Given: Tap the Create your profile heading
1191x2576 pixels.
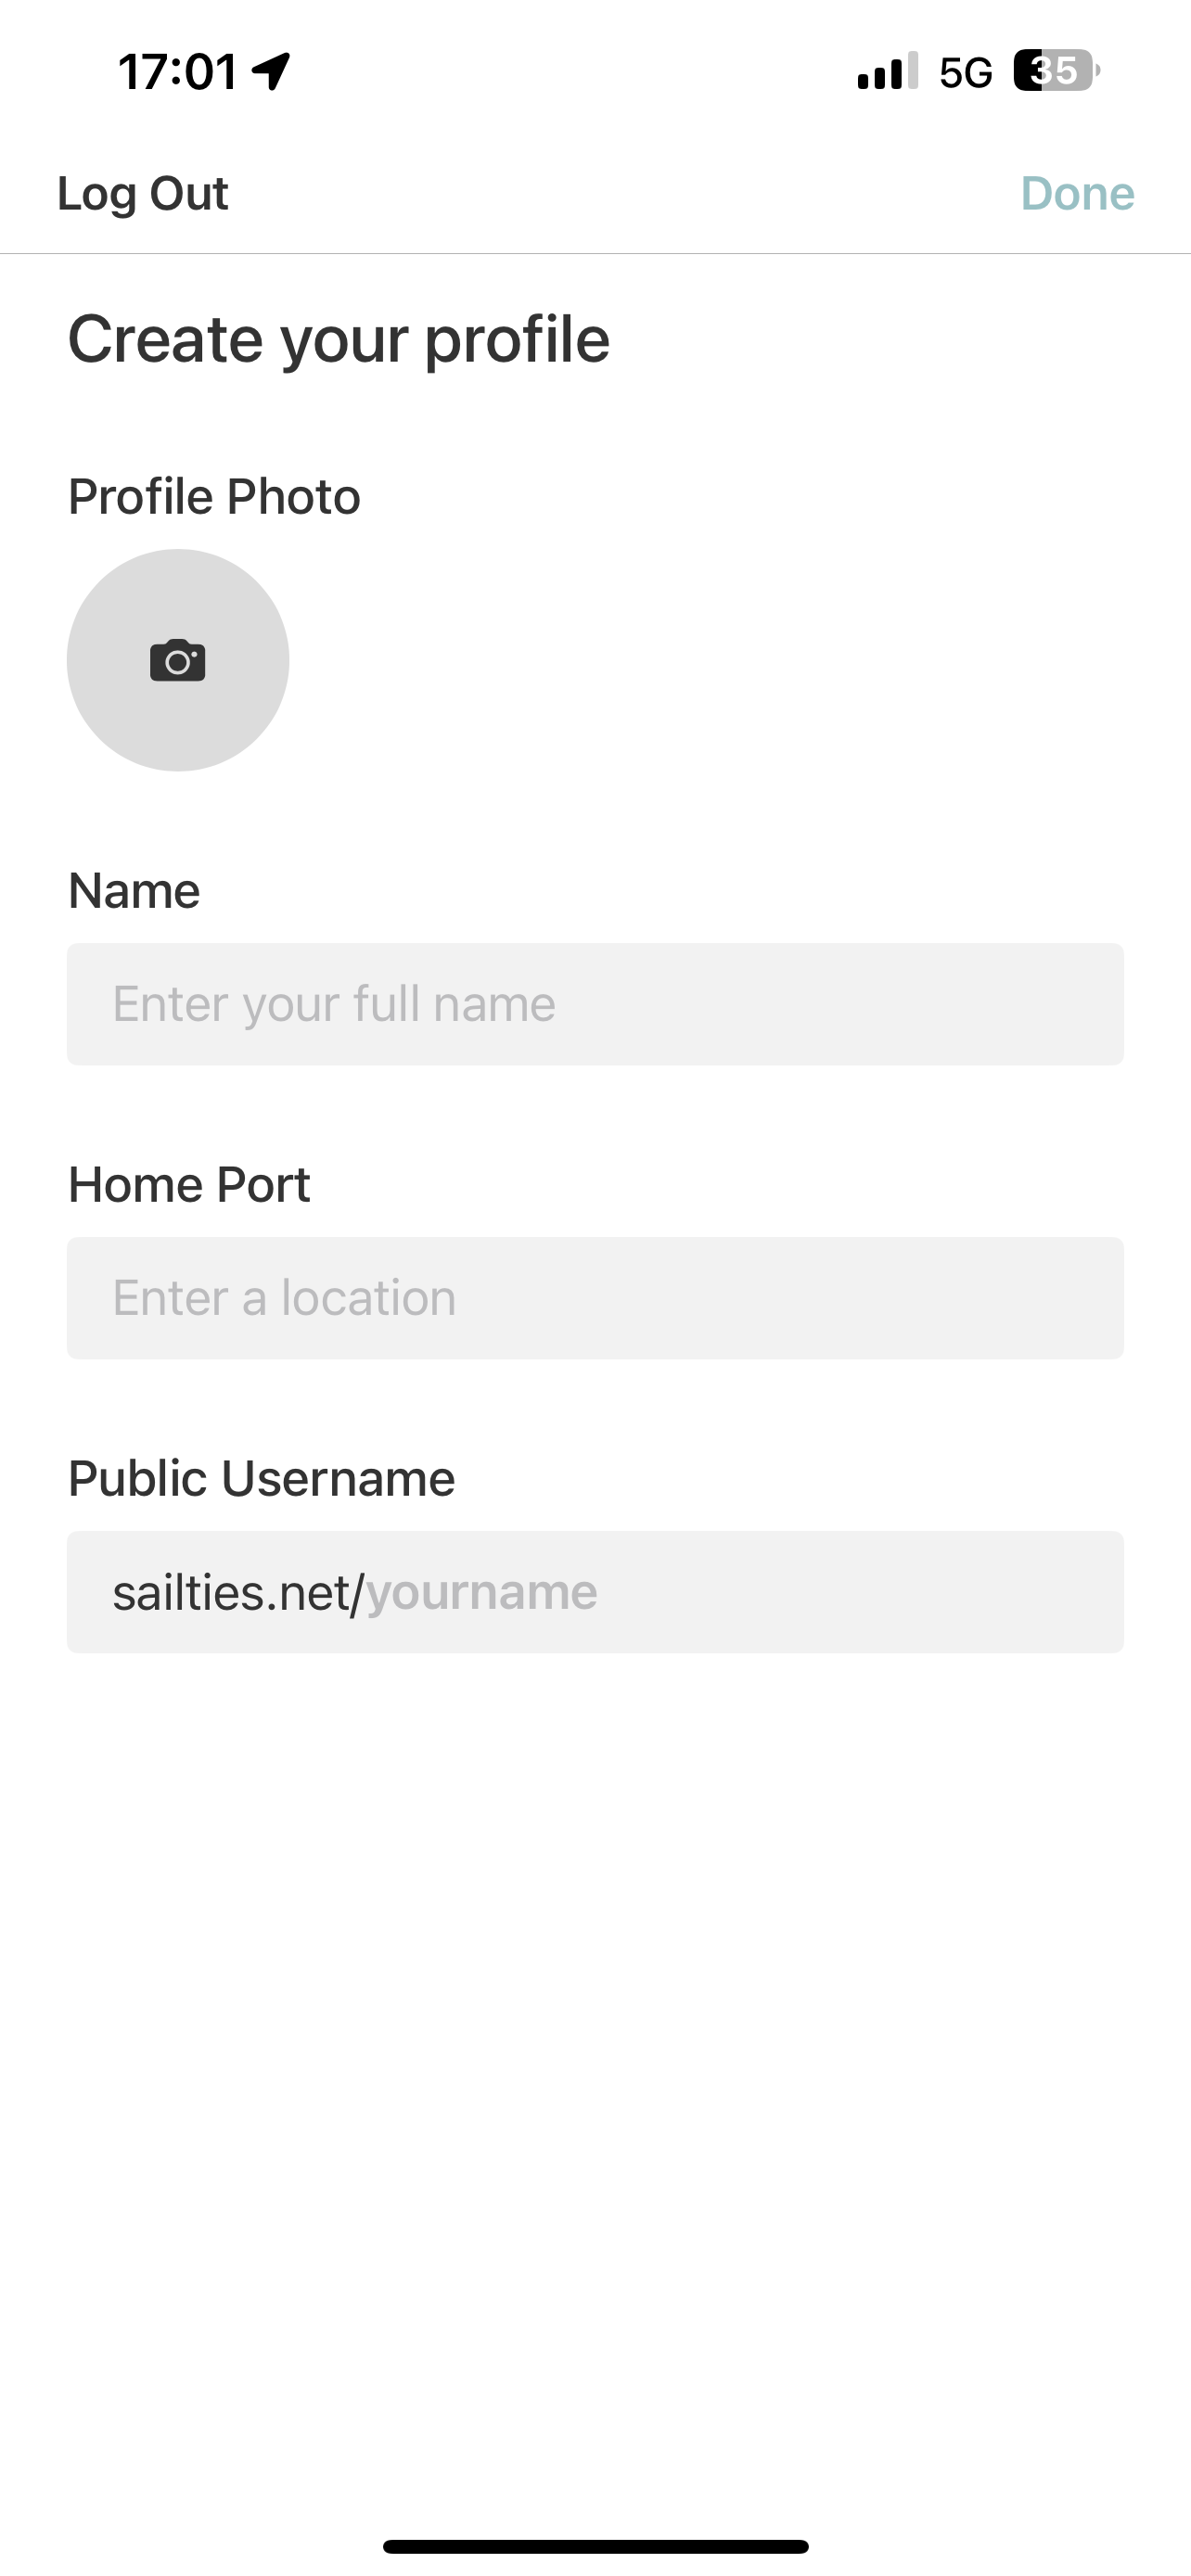Looking at the screenshot, I should click(x=339, y=339).
